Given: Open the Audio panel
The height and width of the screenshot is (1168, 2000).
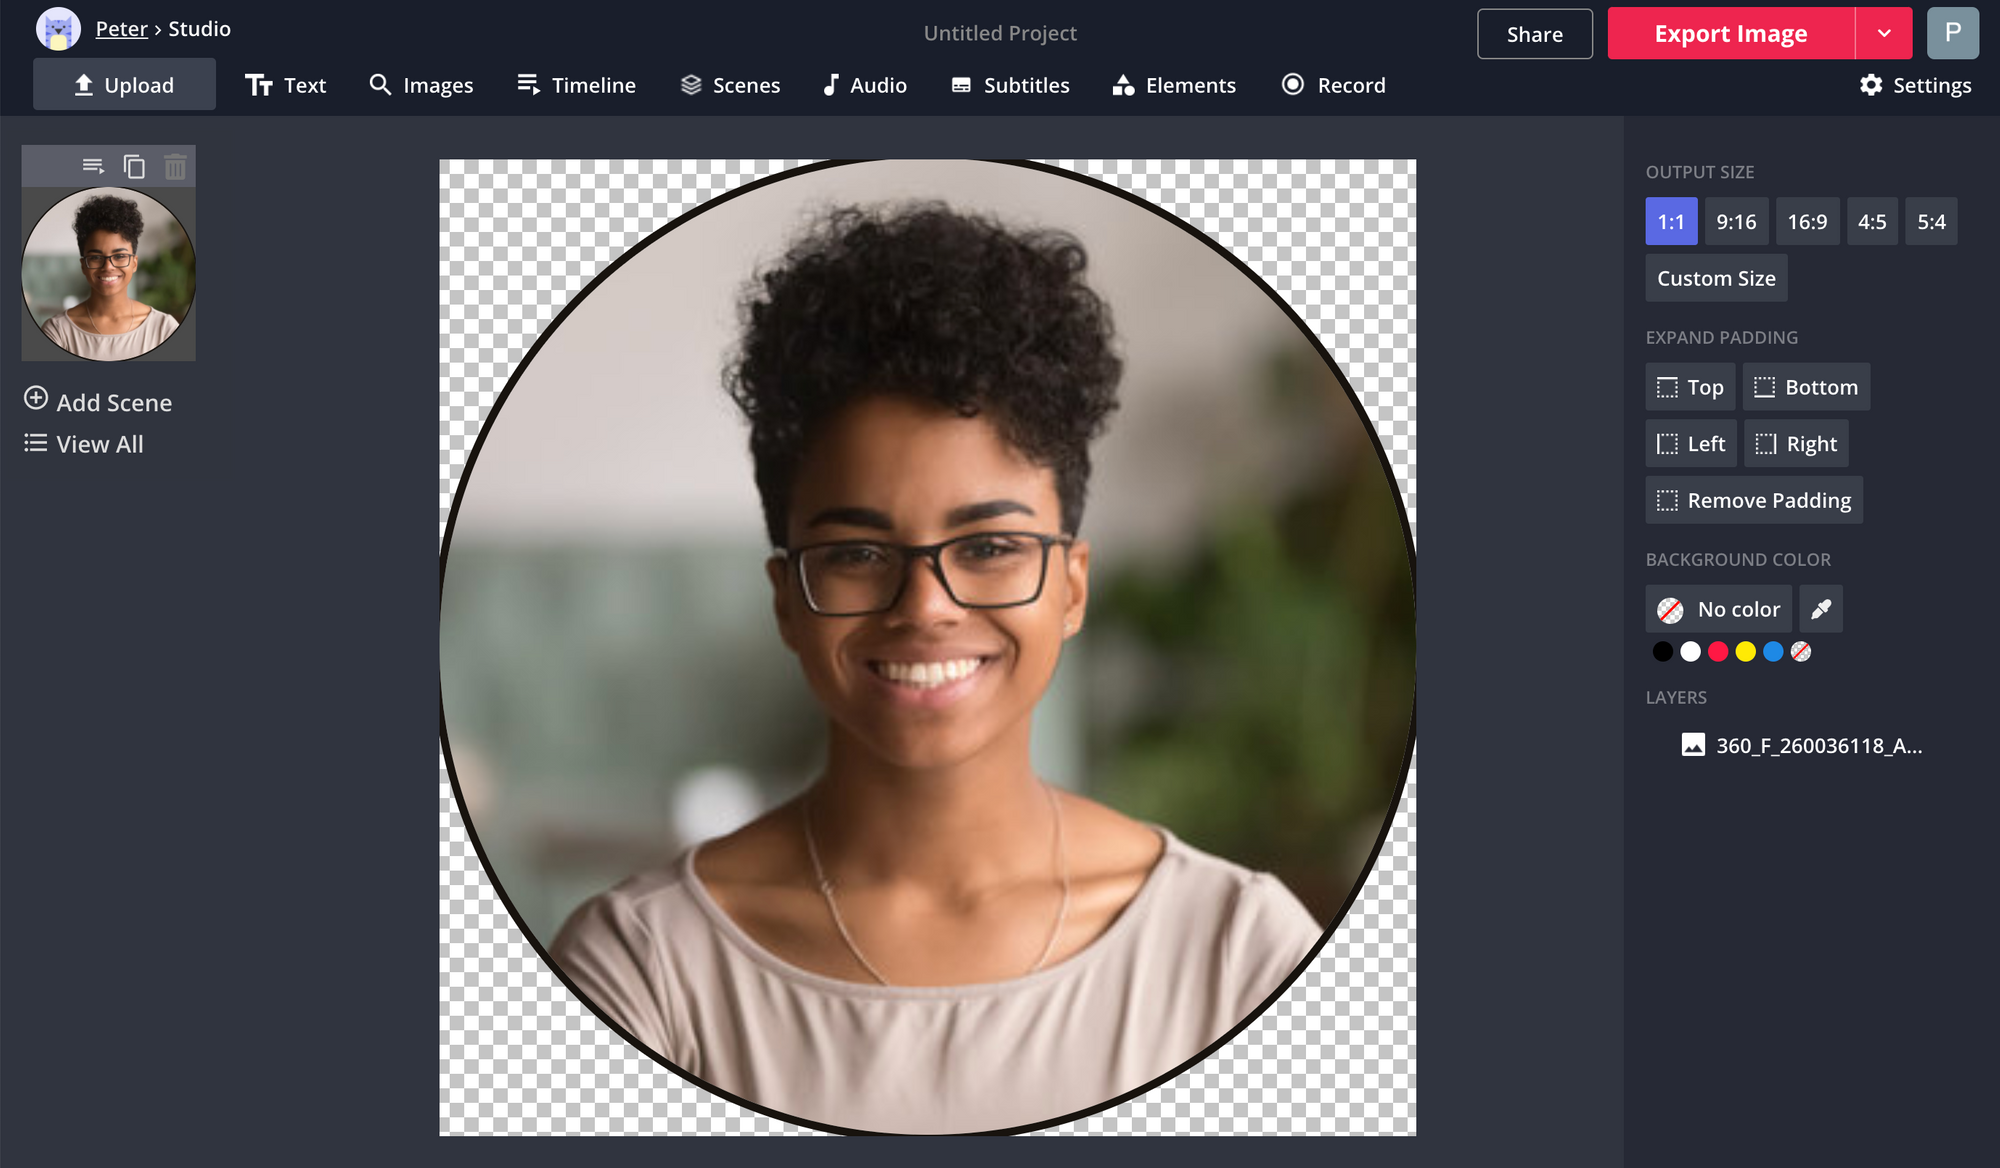Looking at the screenshot, I should (x=864, y=85).
